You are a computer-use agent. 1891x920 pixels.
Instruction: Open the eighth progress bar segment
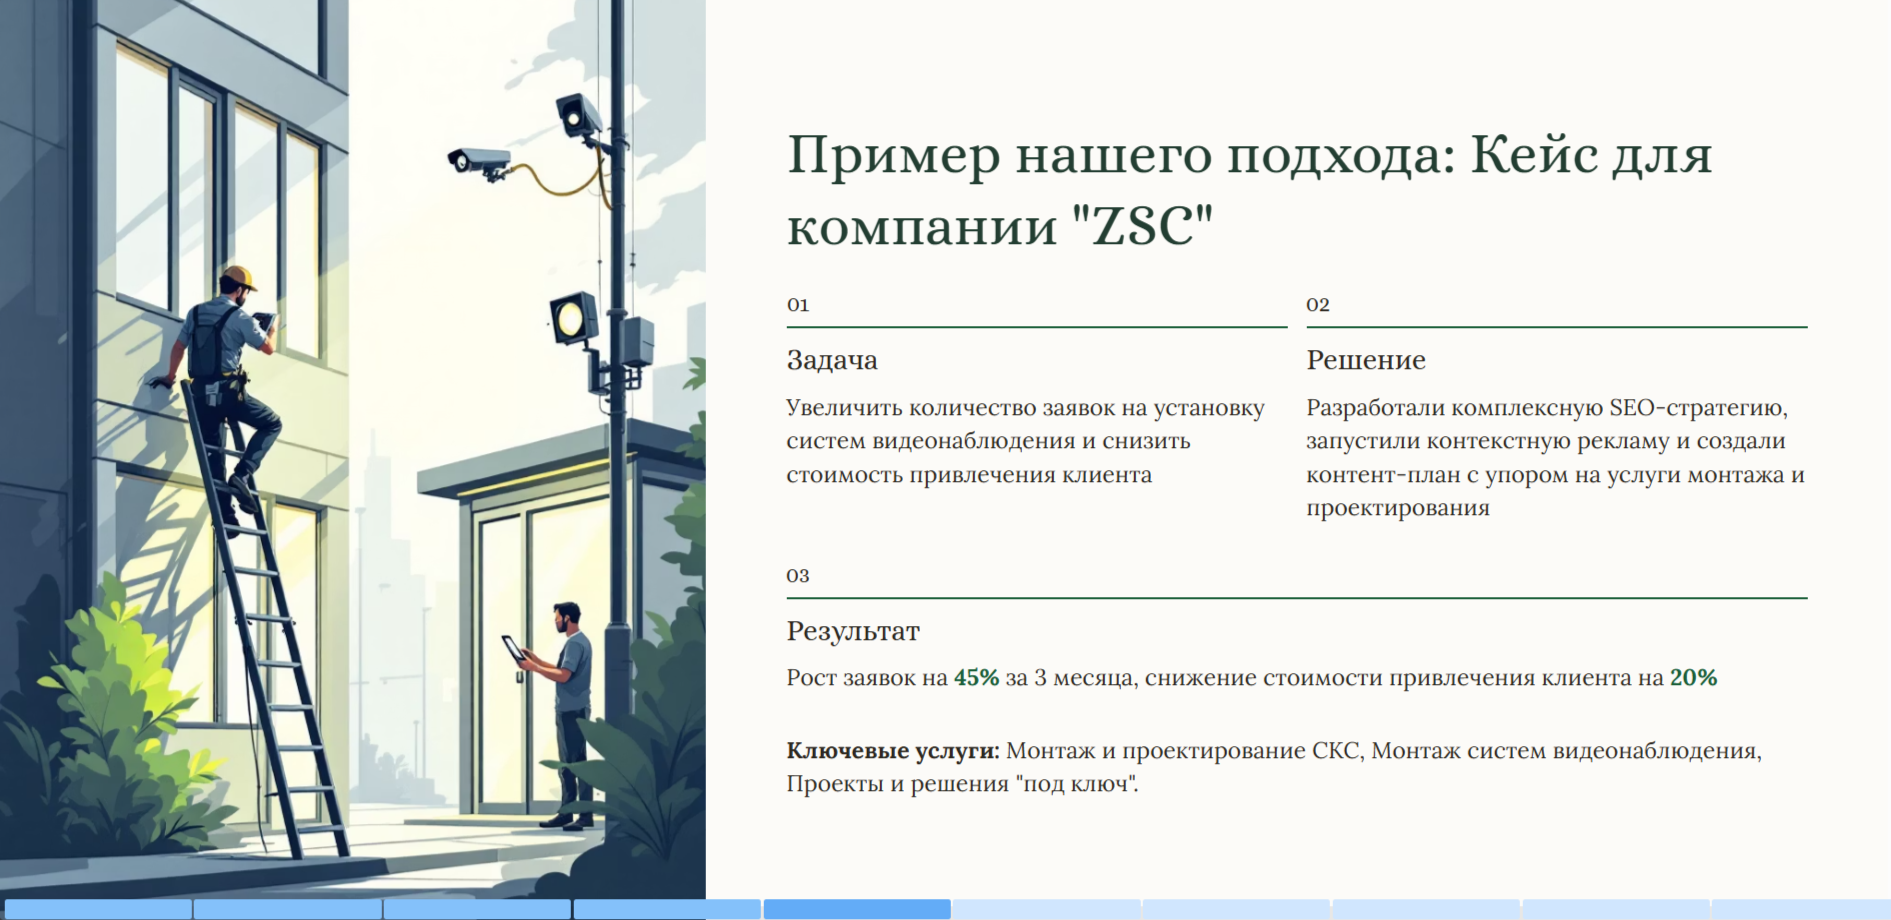[1427, 909]
